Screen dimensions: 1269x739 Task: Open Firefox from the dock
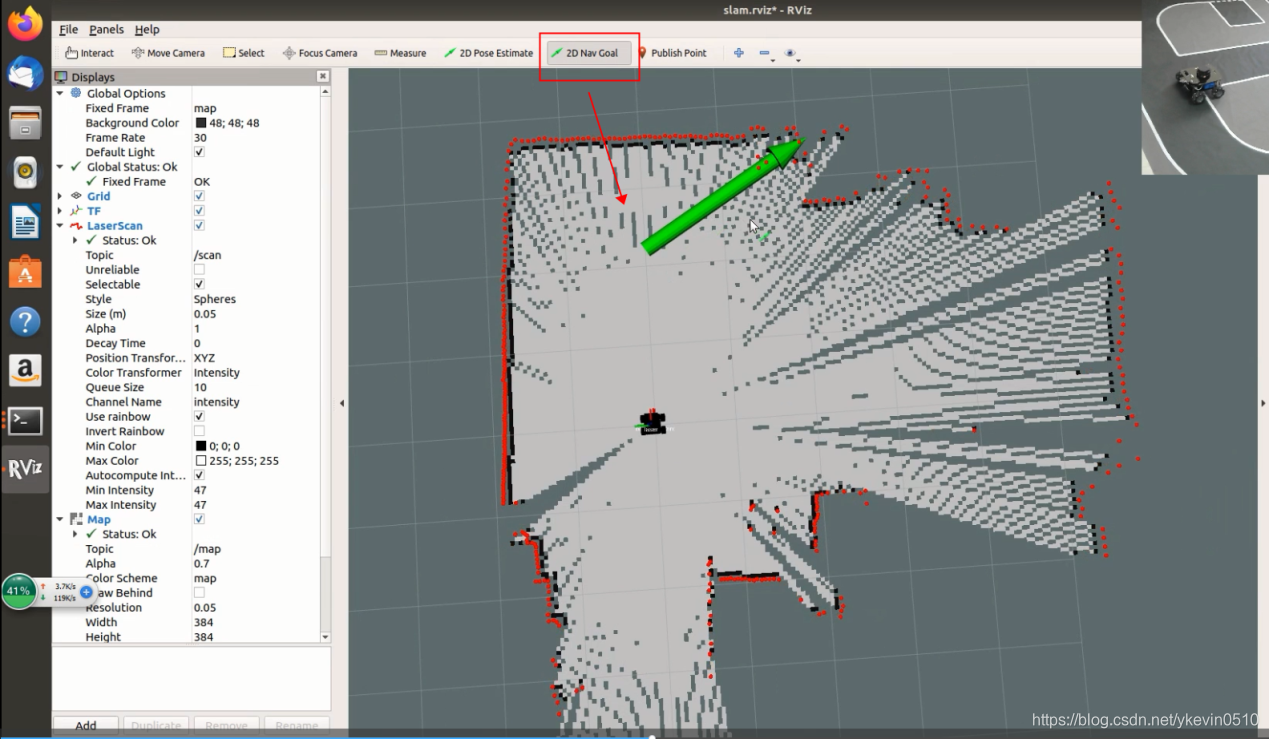click(25, 24)
